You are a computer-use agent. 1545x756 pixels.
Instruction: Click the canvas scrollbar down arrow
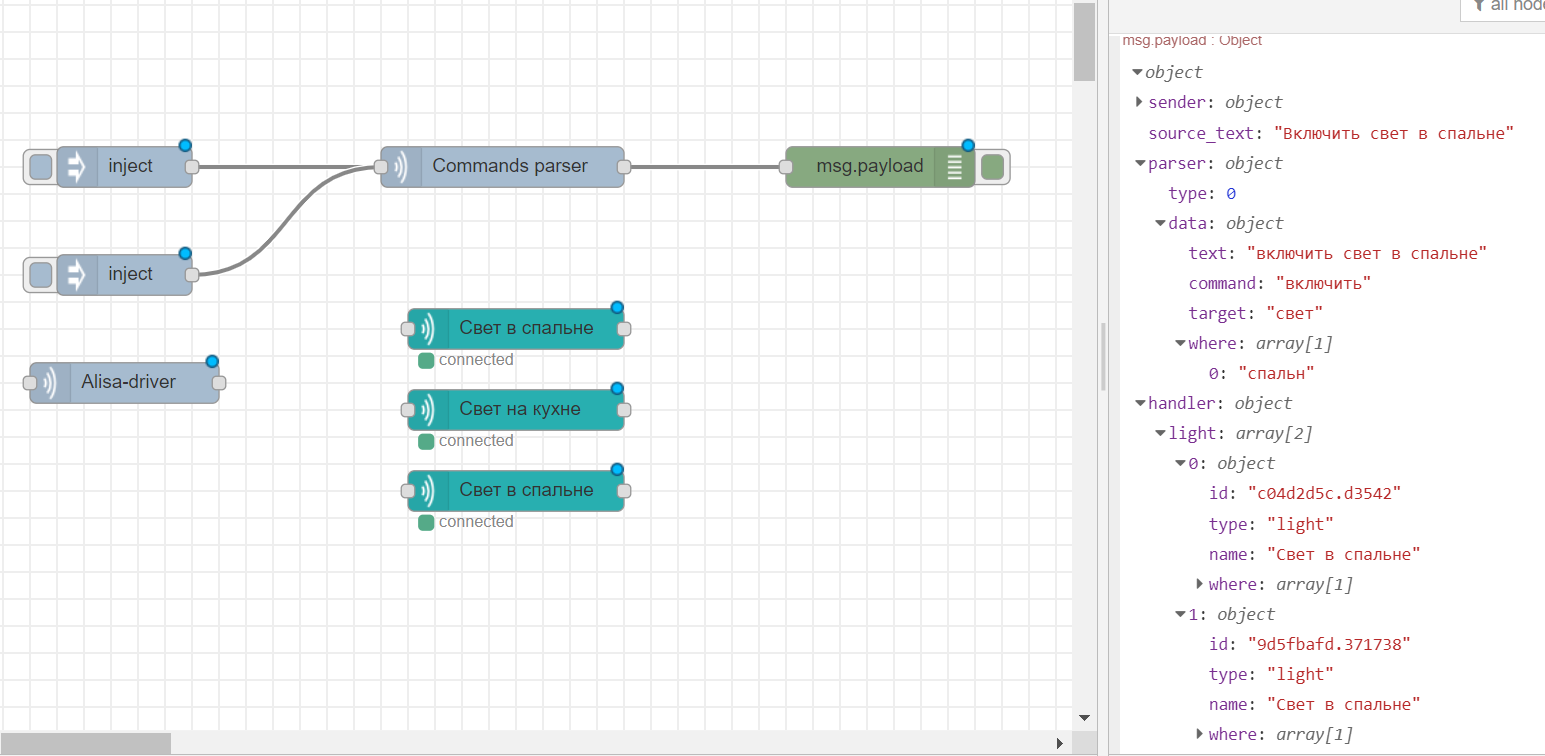tap(1084, 717)
